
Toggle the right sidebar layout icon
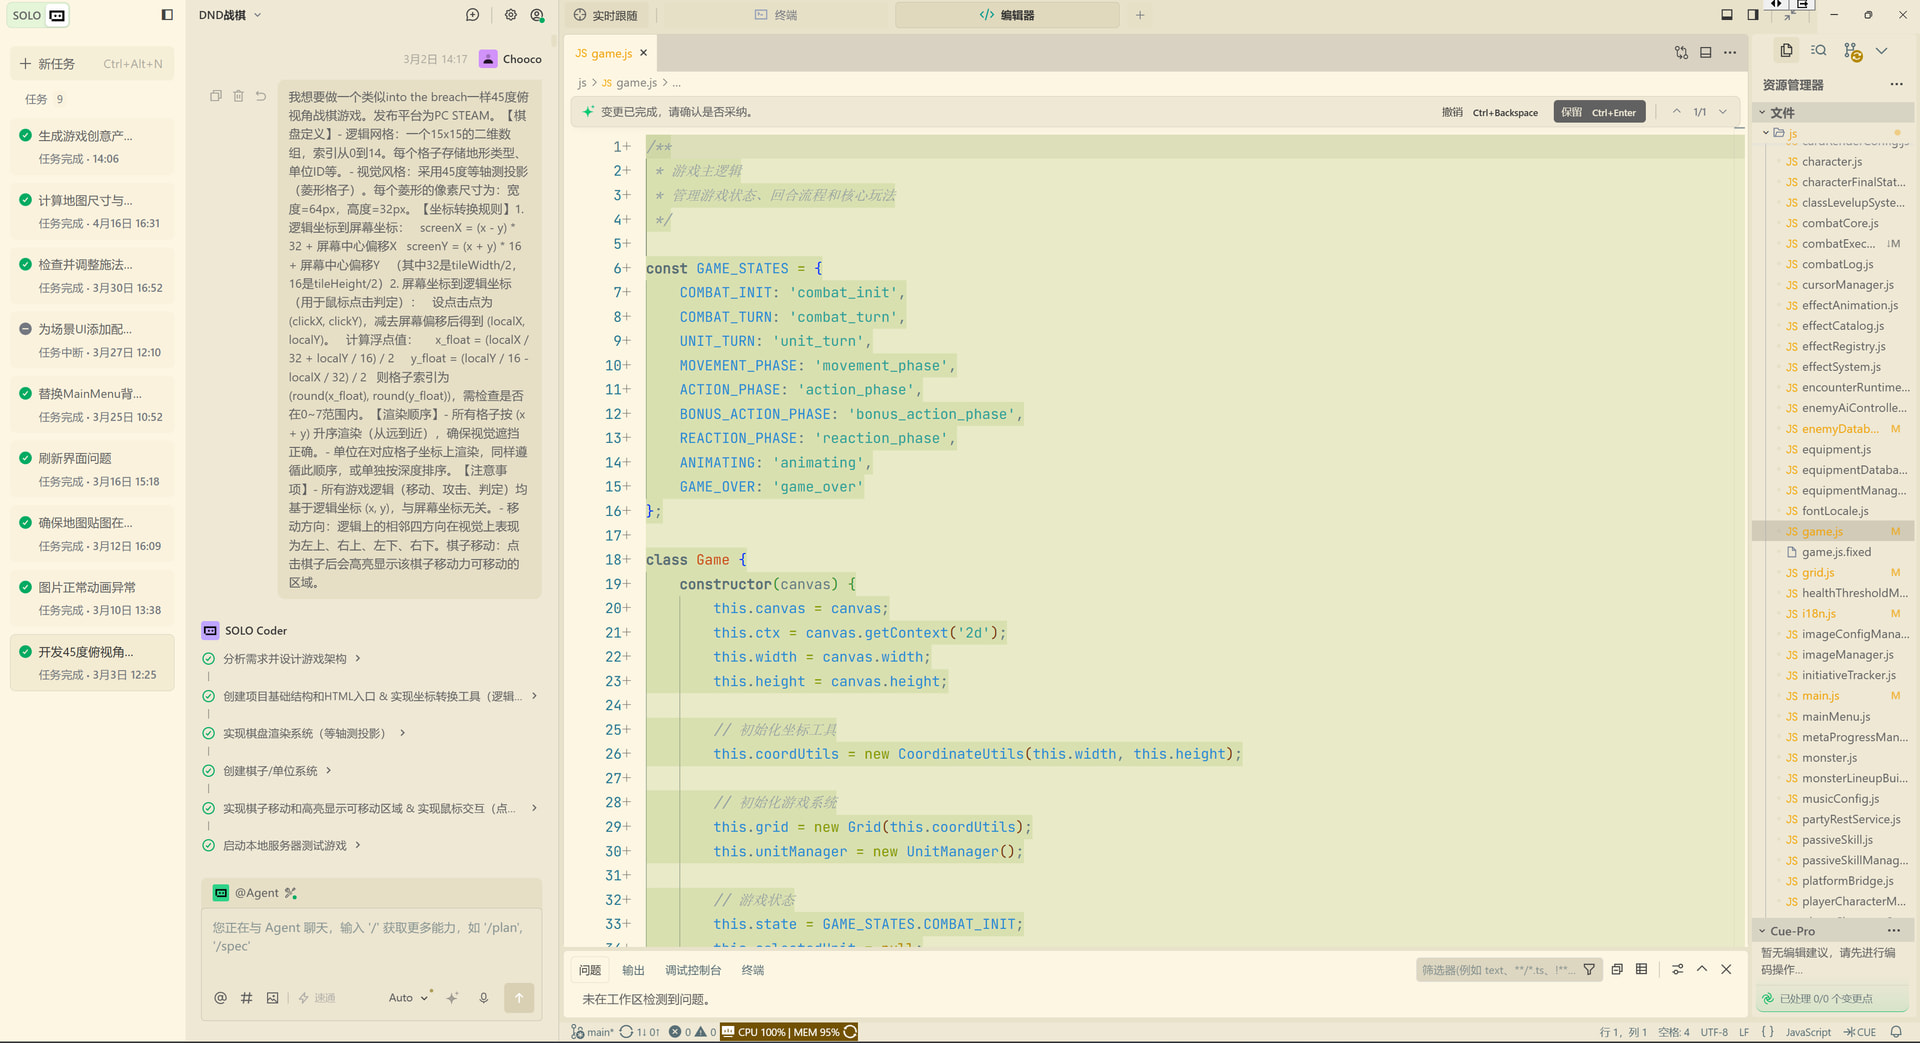point(1753,15)
